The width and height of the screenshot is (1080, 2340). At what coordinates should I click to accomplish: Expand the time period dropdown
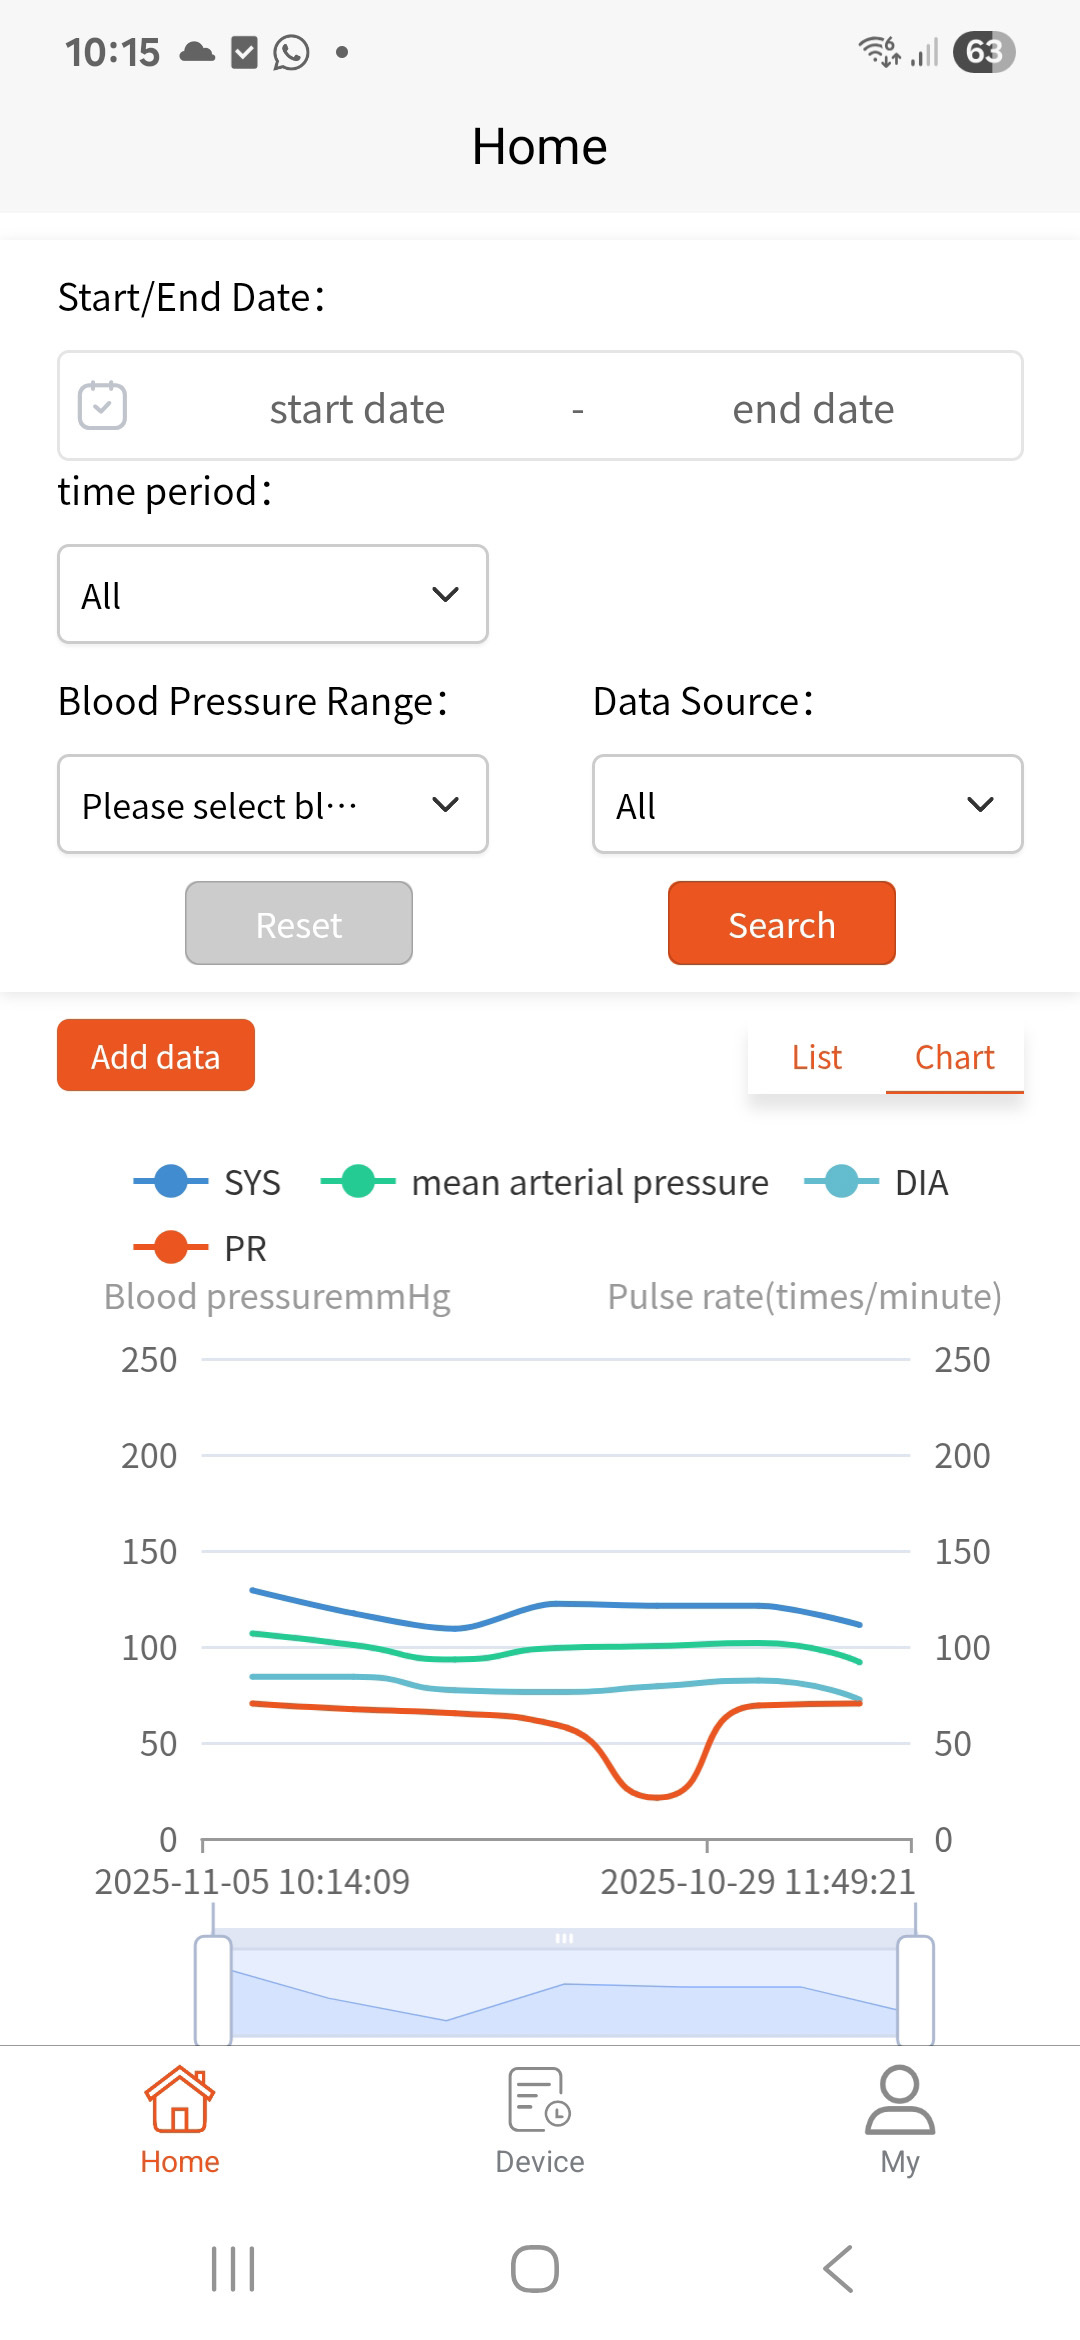[273, 595]
